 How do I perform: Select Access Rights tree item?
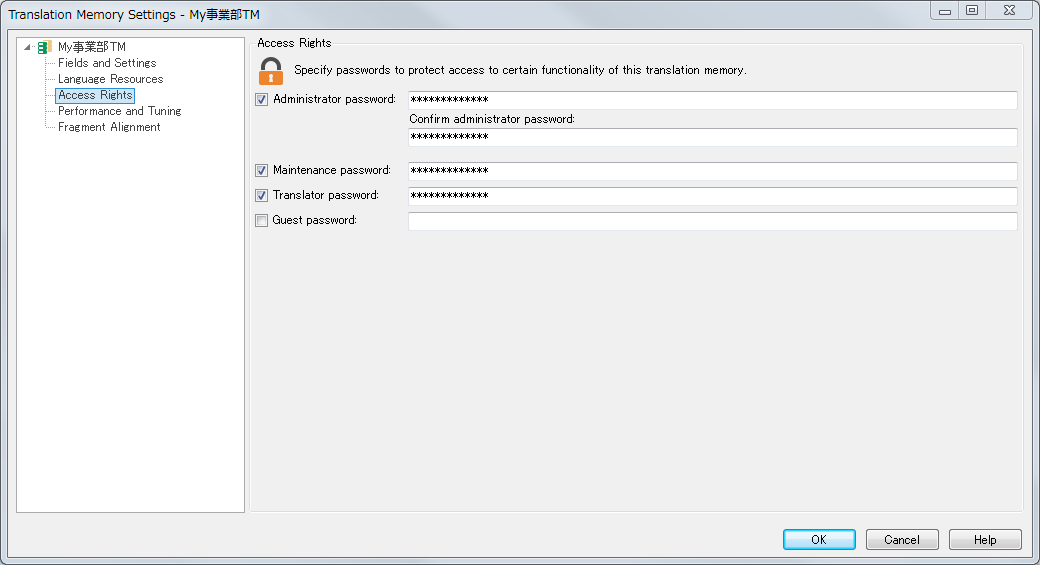coord(95,95)
